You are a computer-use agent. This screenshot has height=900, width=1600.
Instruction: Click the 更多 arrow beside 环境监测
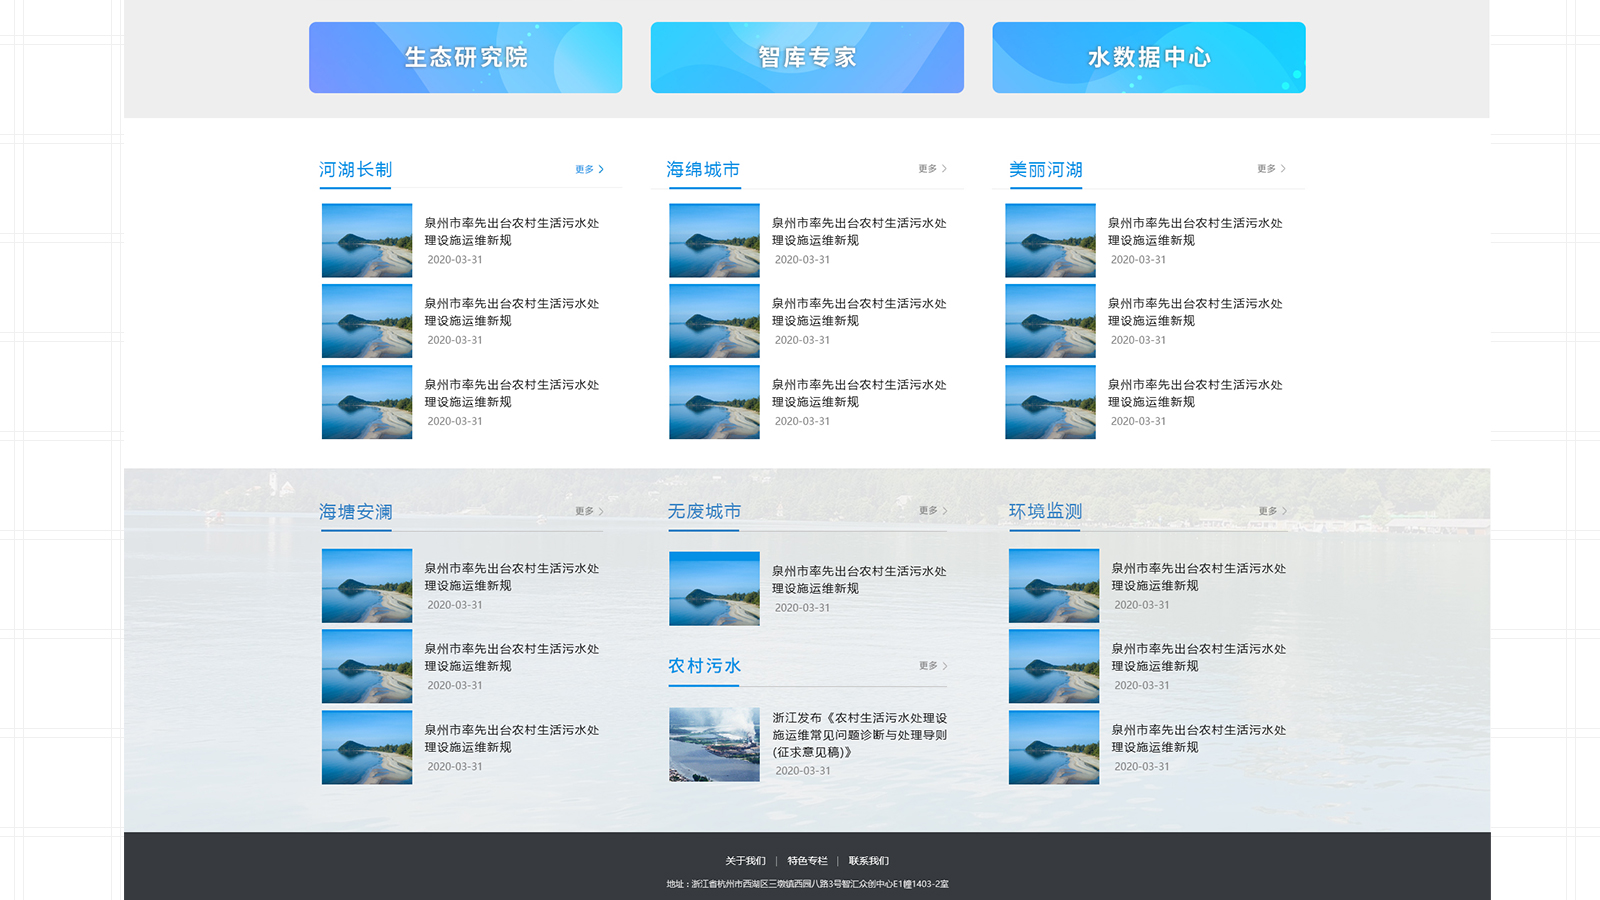point(1272,511)
